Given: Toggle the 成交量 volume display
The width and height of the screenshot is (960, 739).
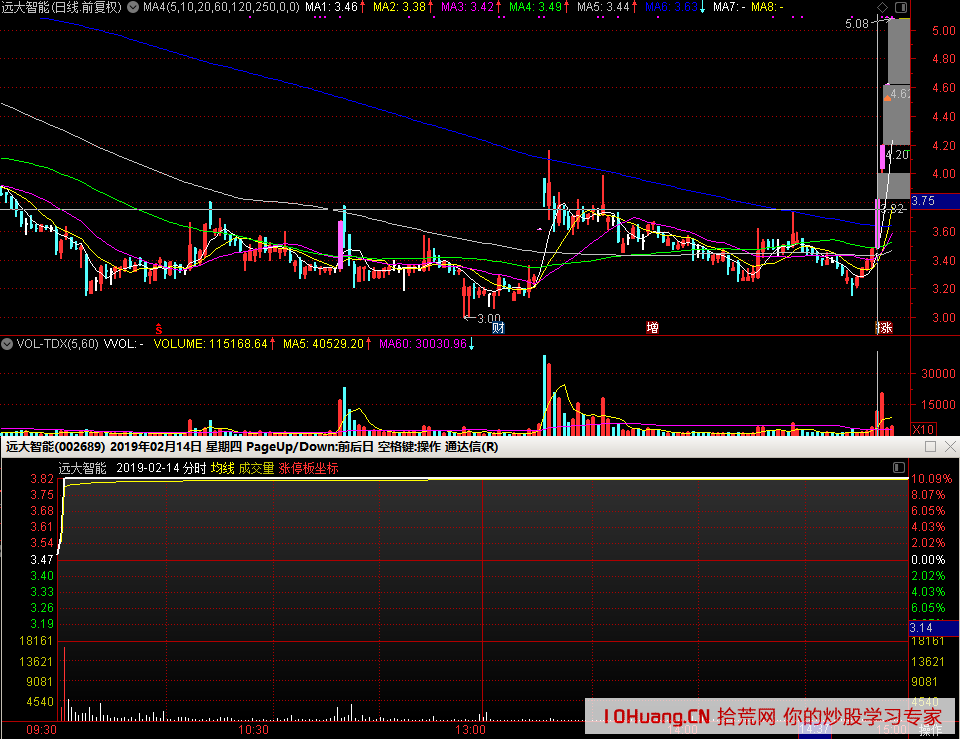Looking at the screenshot, I should click(256, 468).
